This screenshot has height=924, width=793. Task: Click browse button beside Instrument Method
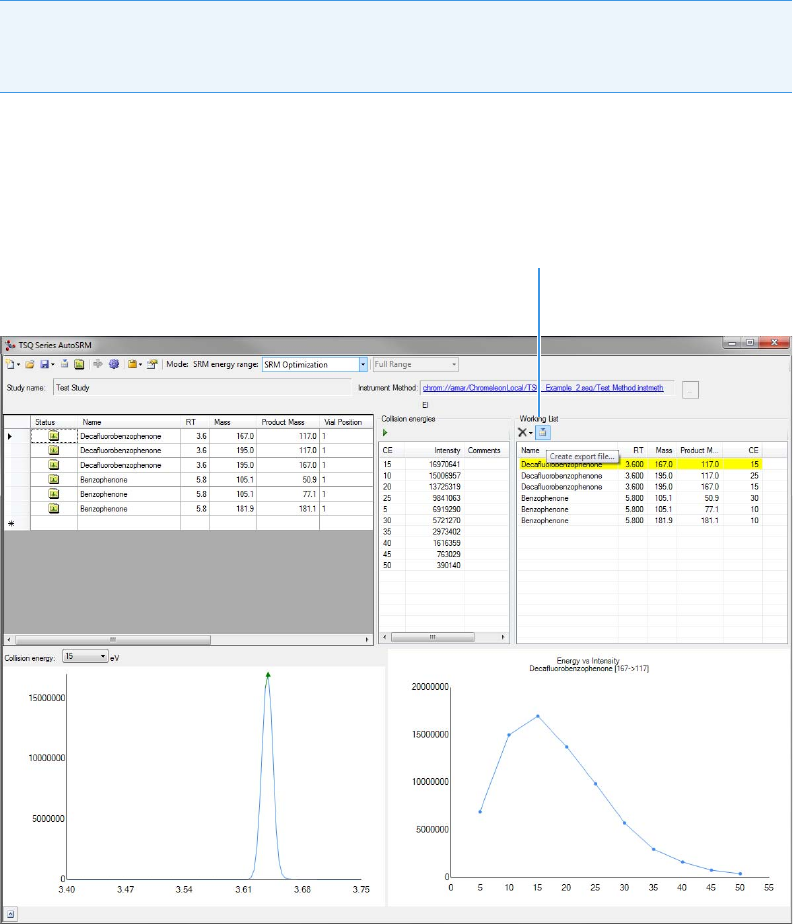point(690,388)
